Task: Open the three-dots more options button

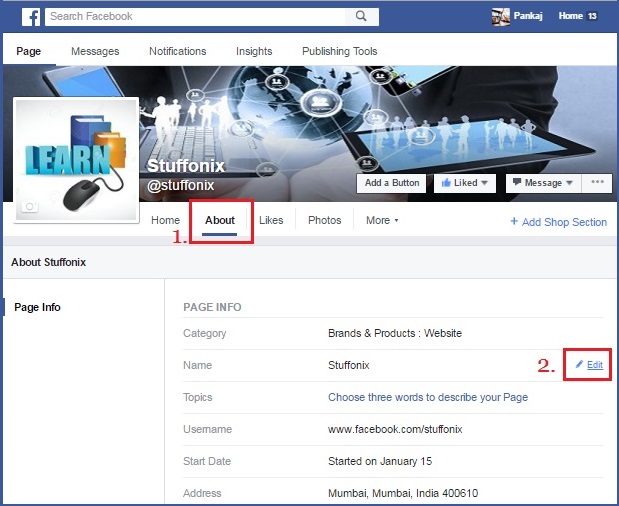Action: 597,183
